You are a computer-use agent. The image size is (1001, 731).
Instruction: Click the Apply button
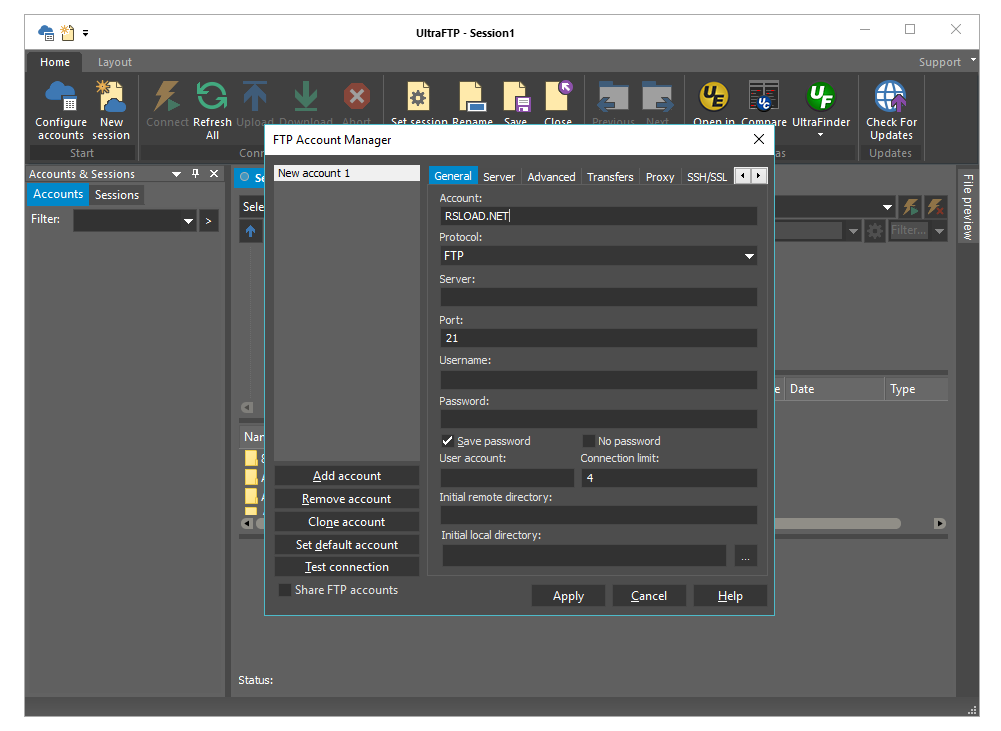[568, 596]
